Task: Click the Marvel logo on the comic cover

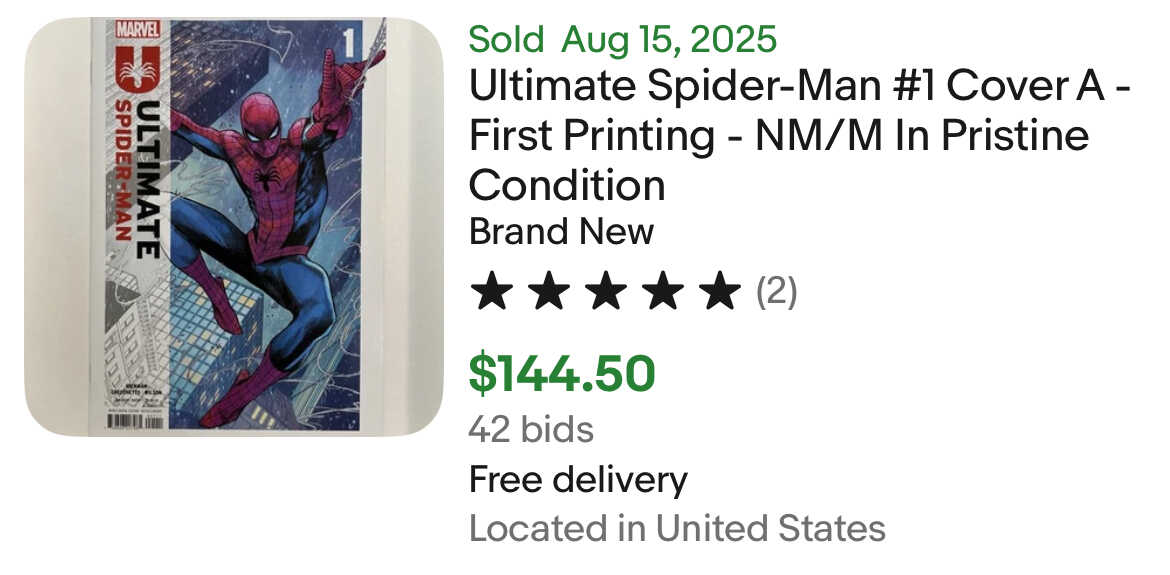Action: (x=139, y=30)
